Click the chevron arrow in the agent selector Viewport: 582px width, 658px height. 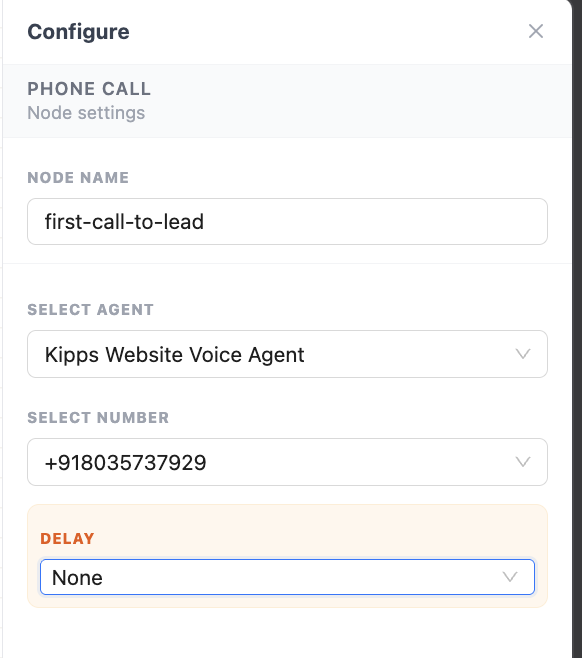(x=523, y=354)
